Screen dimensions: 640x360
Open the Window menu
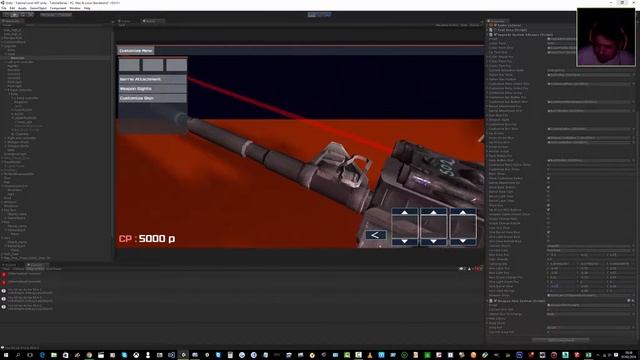(x=75, y=8)
